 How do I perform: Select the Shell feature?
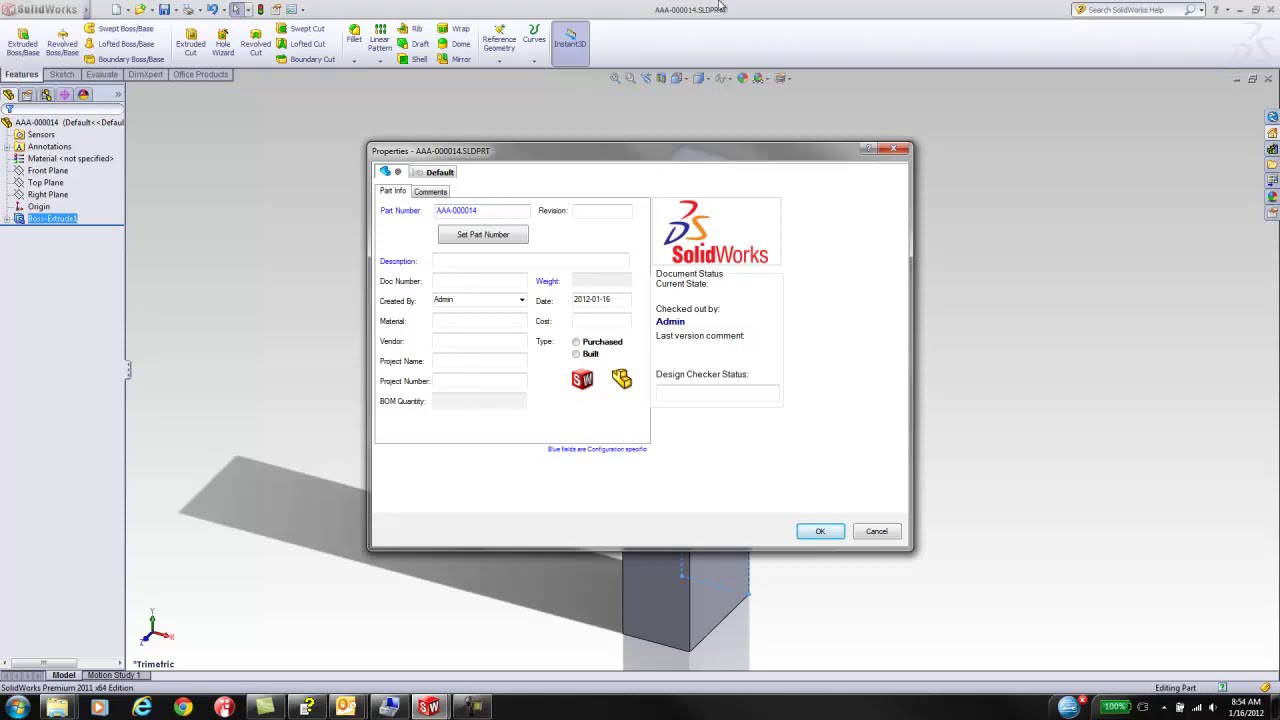pos(412,59)
